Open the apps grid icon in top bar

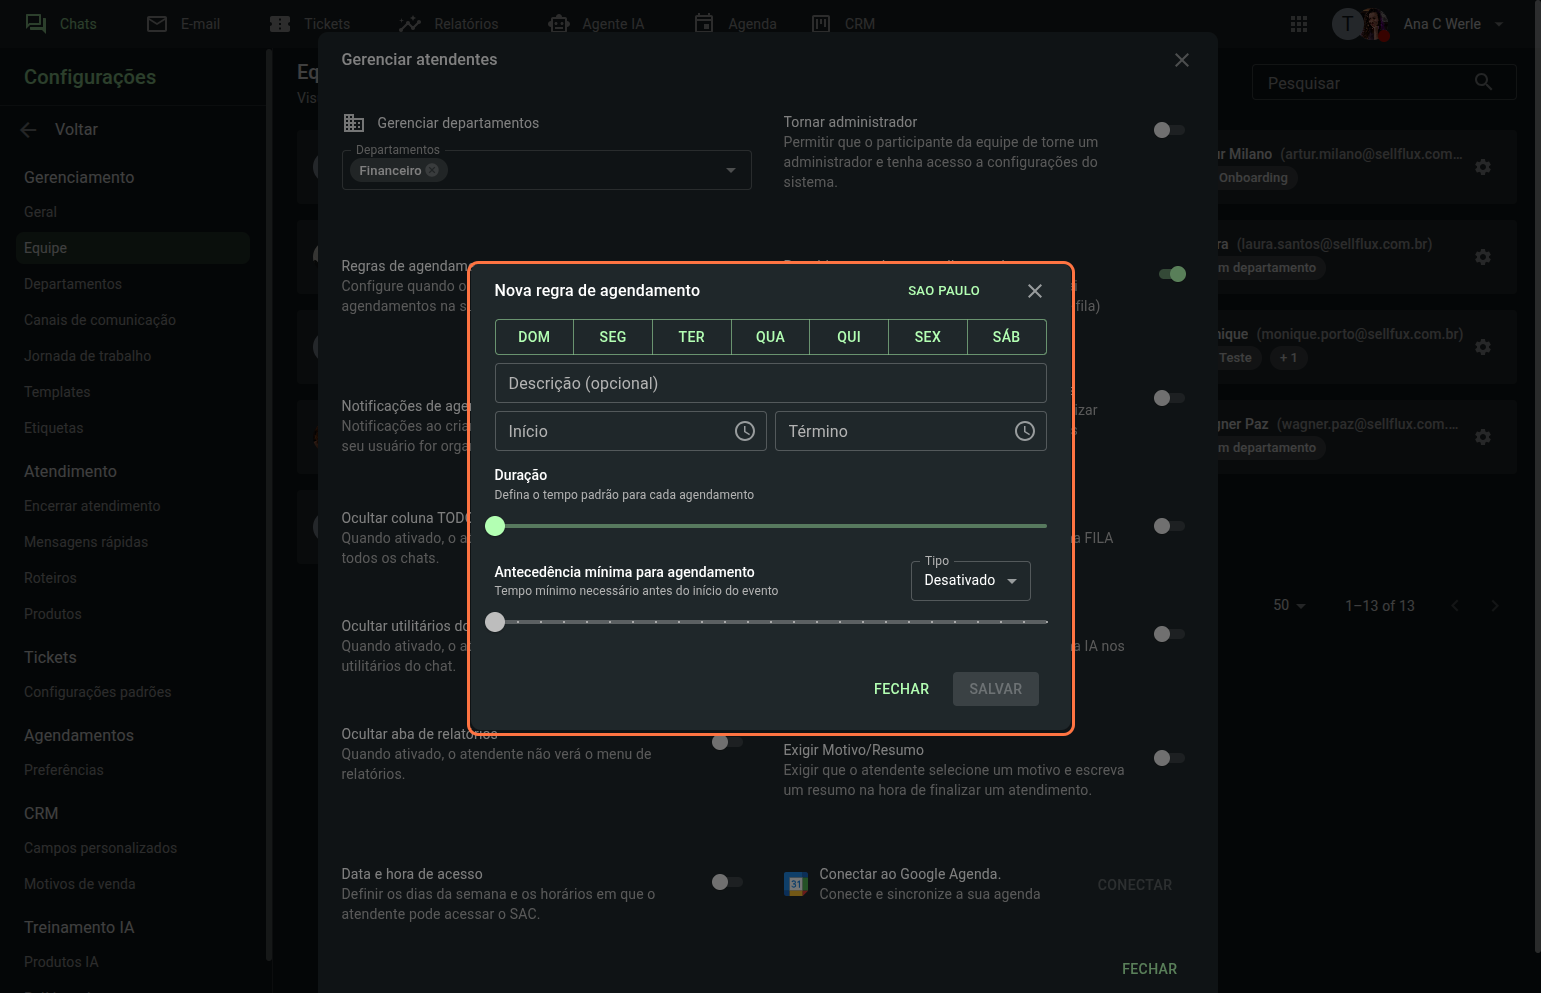point(1299,24)
